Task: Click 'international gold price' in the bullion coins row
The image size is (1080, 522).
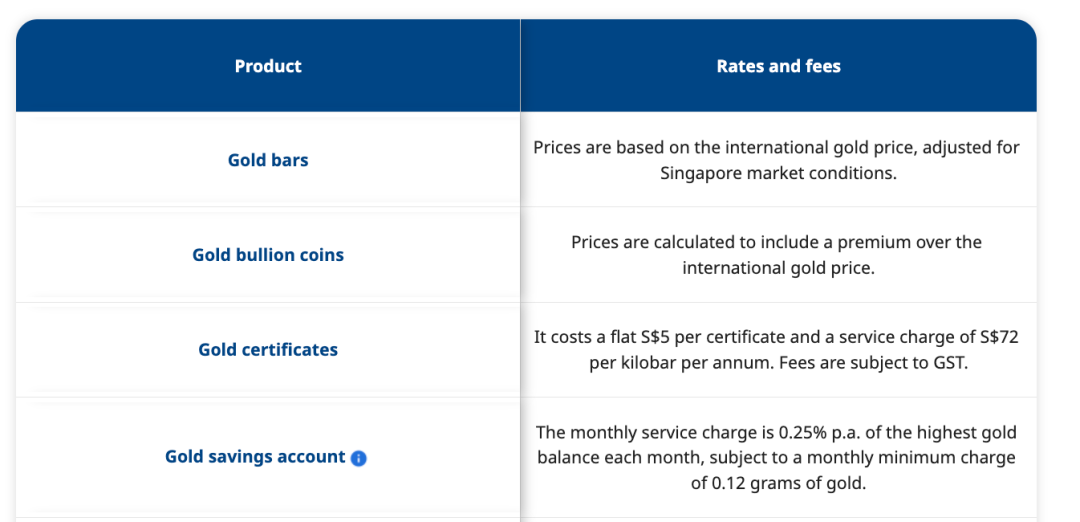Action: point(778,268)
